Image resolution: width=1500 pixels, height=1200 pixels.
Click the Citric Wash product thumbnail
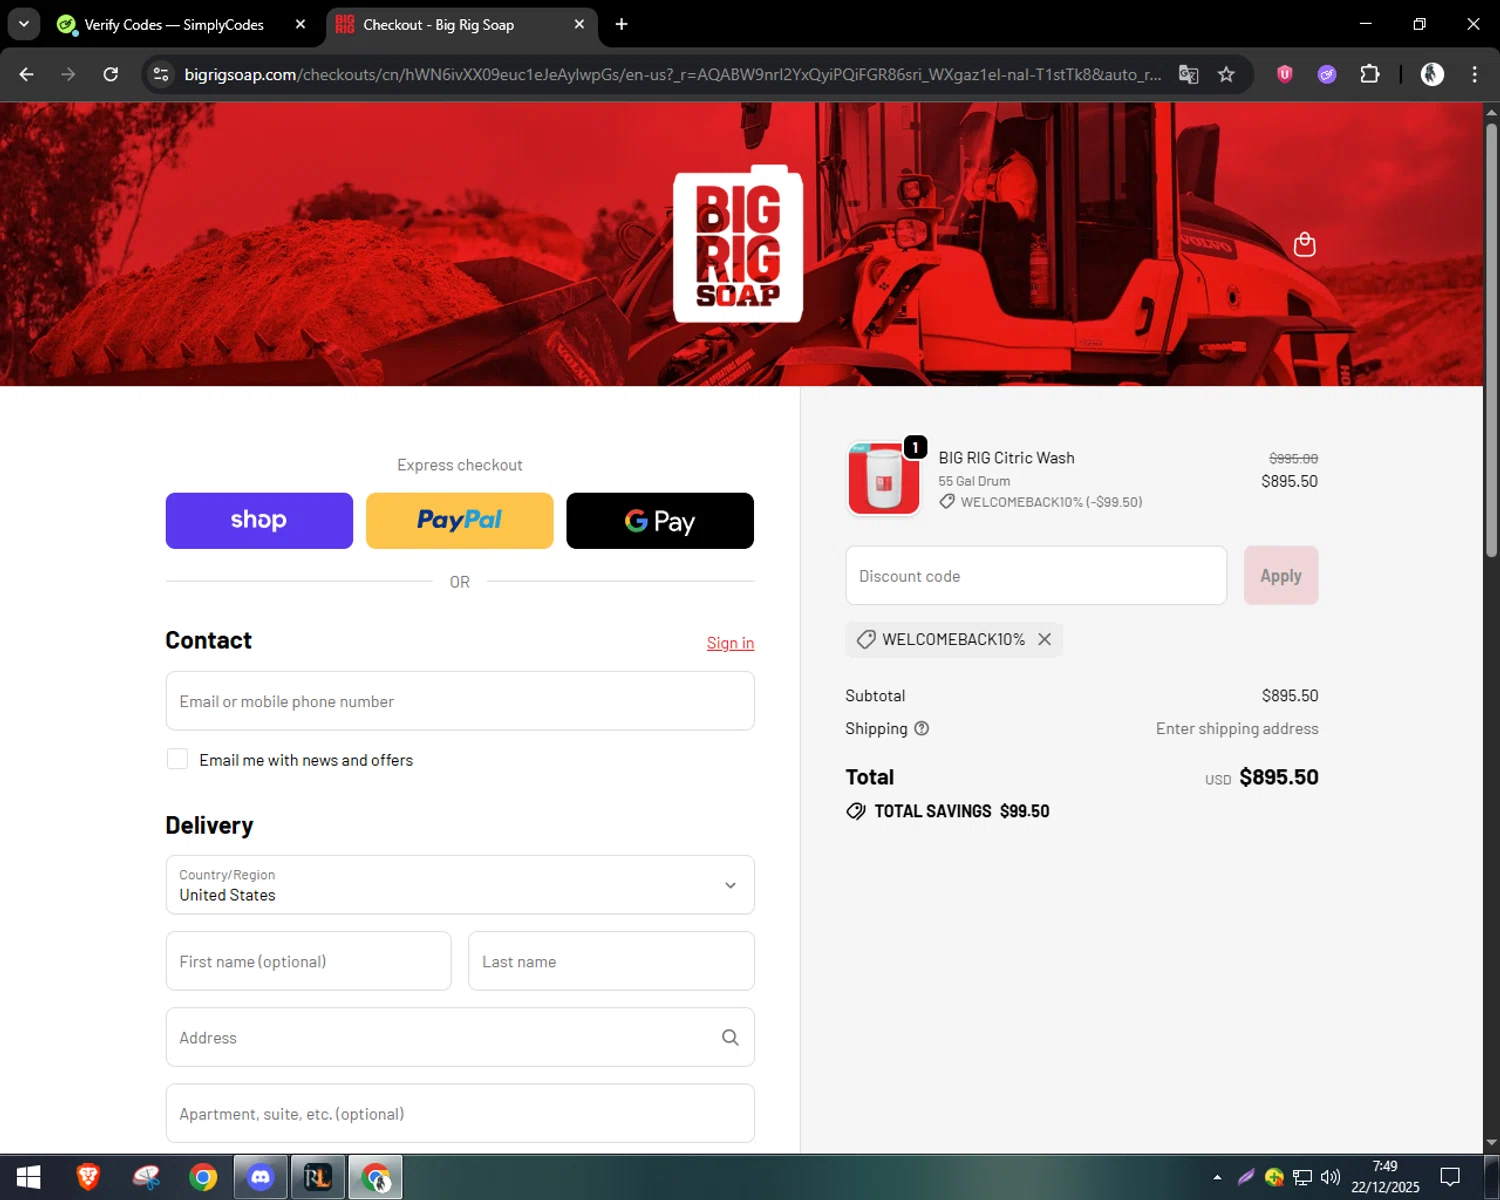(x=884, y=479)
